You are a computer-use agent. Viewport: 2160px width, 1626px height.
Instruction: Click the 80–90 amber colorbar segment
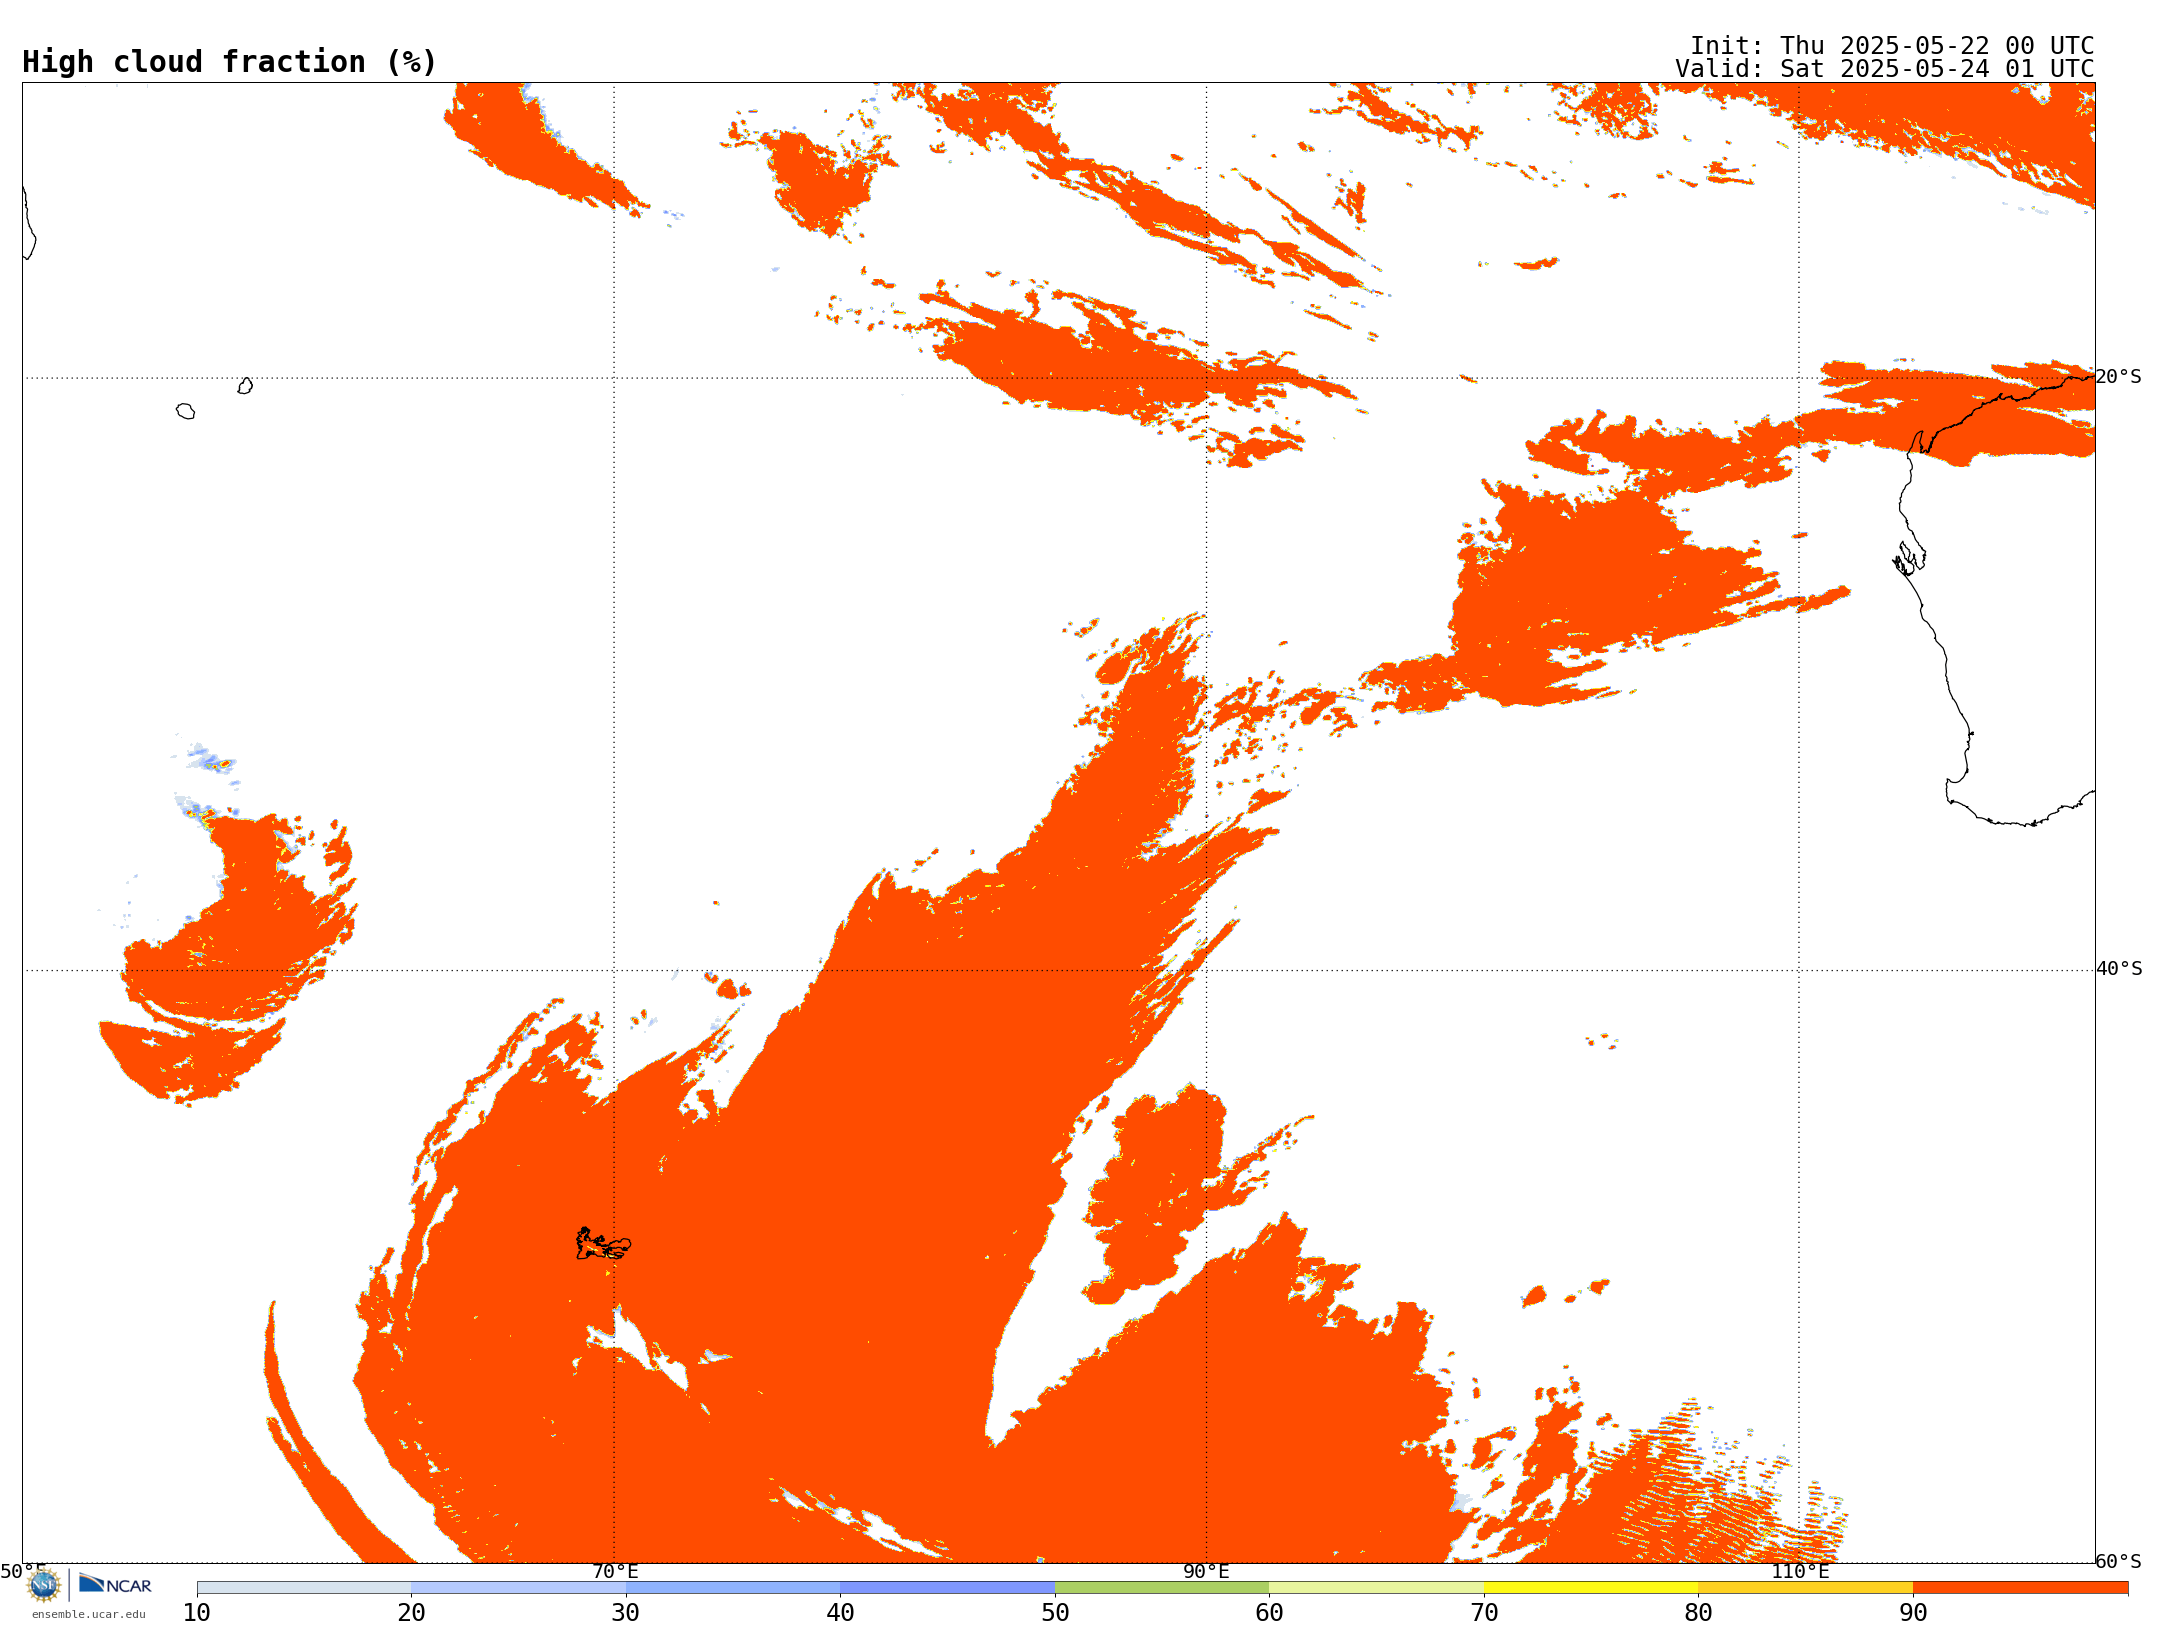1805,1588
